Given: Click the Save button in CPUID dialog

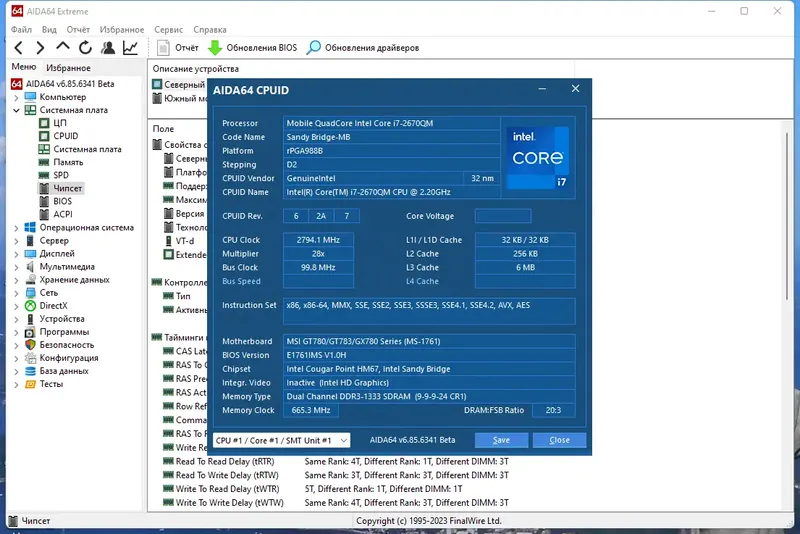Looking at the screenshot, I should pyautogui.click(x=501, y=440).
